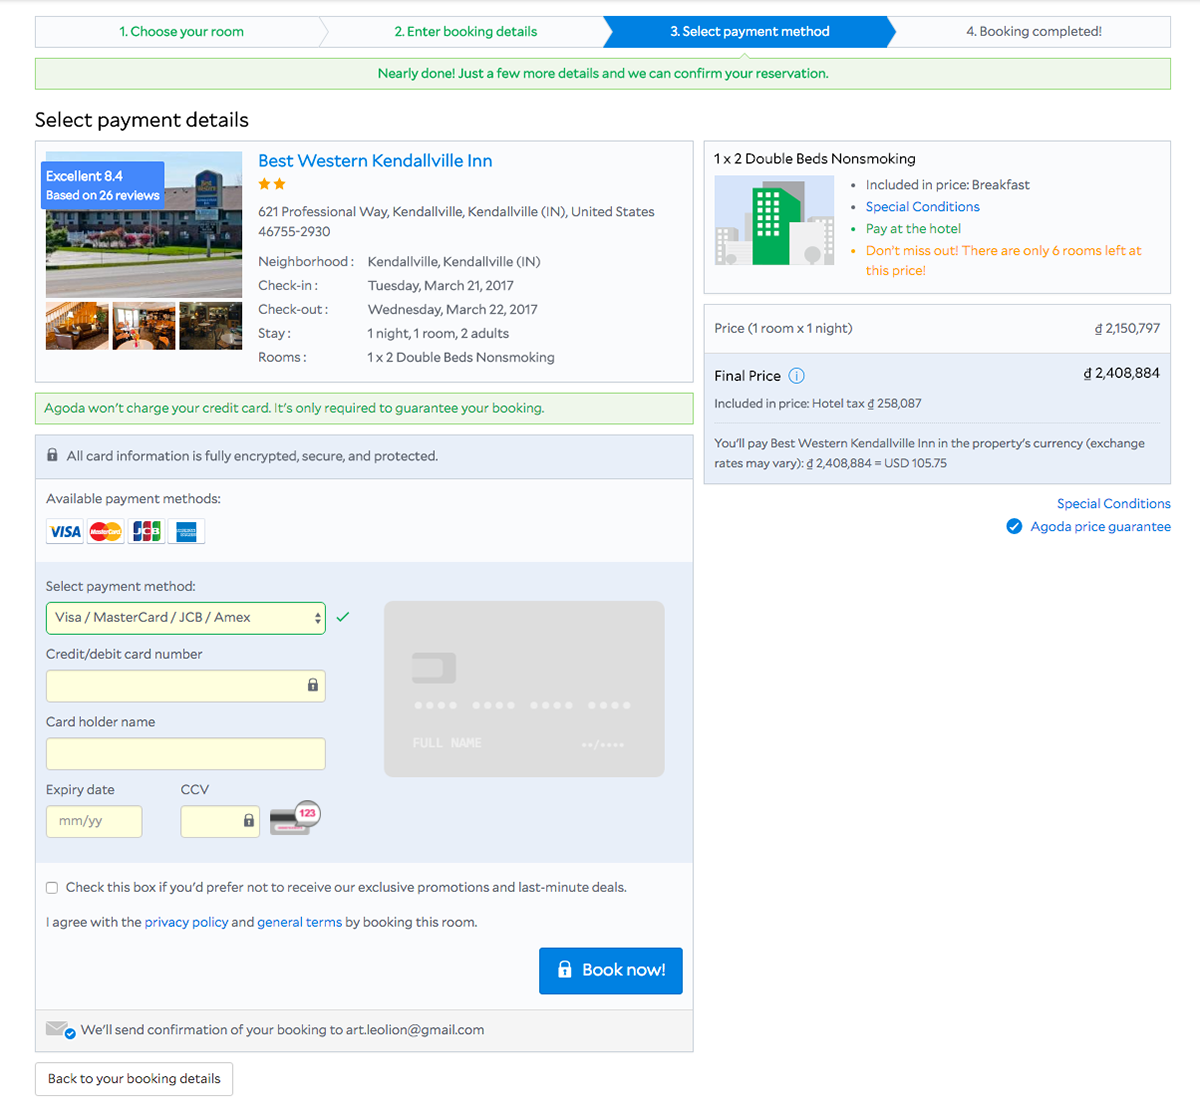Click the '1 night, 1 room, 2 adults' stay text
This screenshot has height=1114, width=1200.
[438, 334]
